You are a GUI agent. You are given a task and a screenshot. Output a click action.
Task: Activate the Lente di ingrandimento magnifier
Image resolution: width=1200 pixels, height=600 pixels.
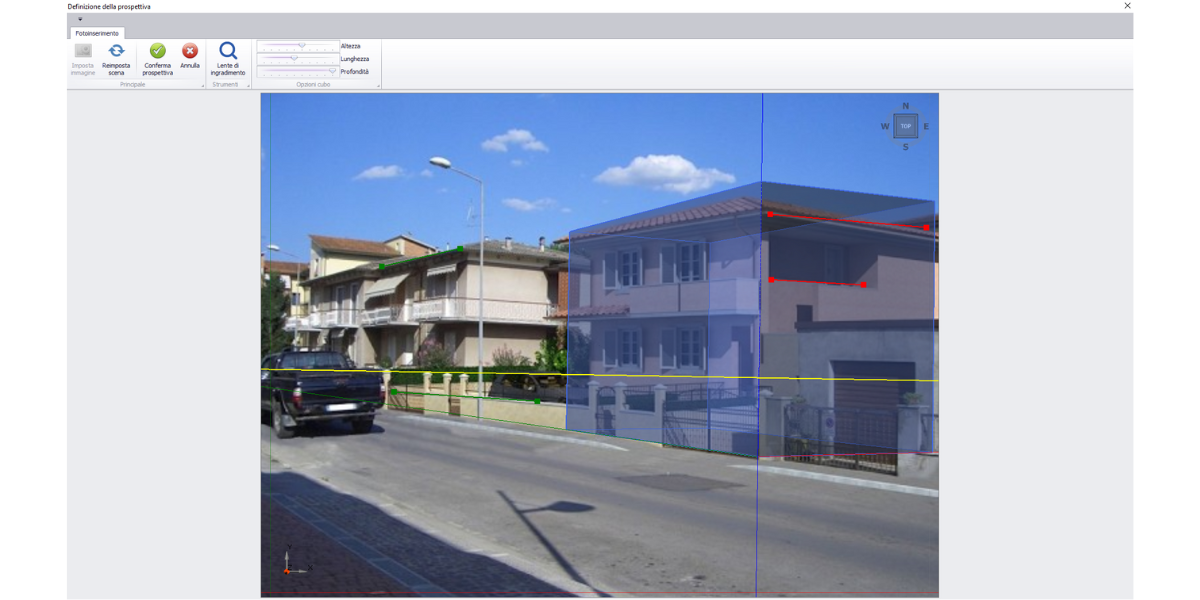coord(228,51)
